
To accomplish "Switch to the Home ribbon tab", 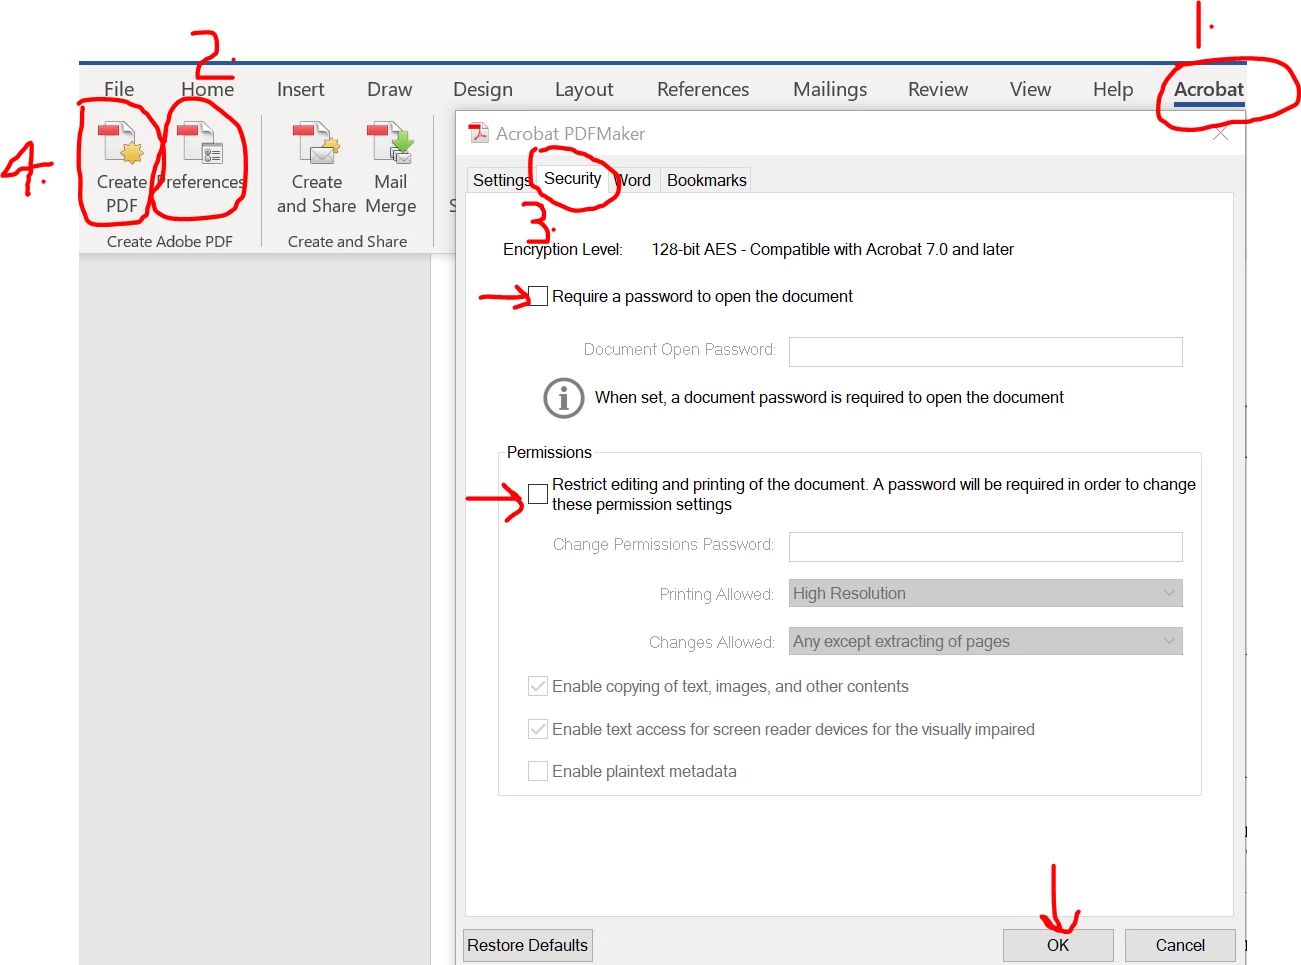I will point(207,89).
